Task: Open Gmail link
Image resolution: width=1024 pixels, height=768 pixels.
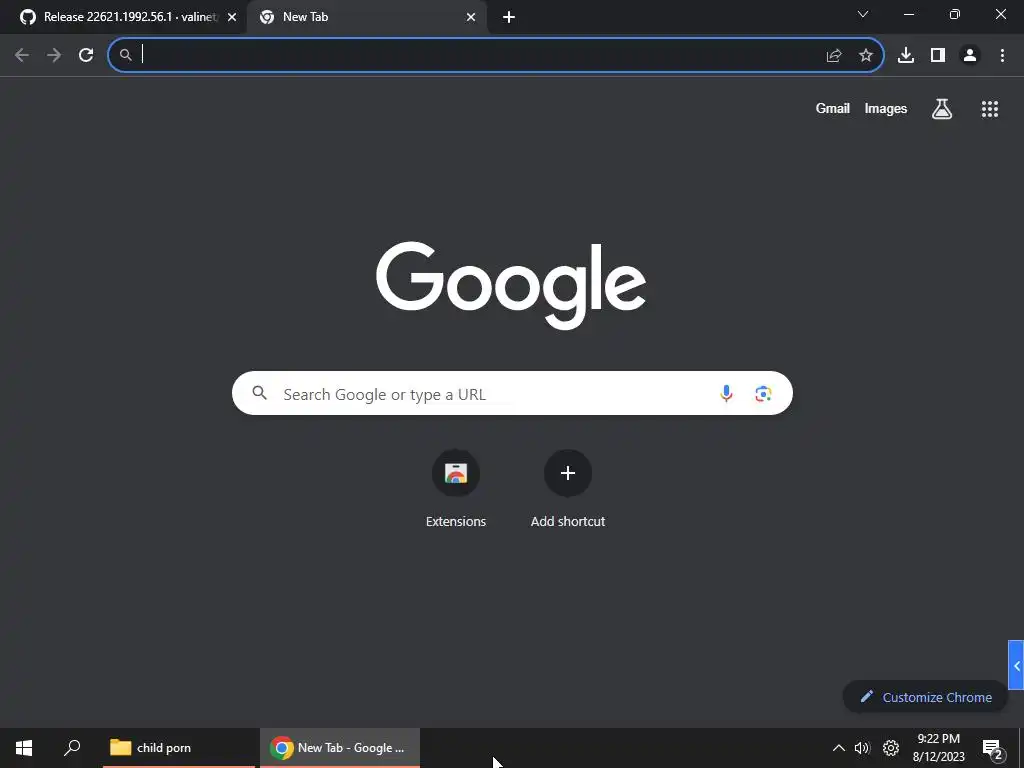Action: pos(833,108)
